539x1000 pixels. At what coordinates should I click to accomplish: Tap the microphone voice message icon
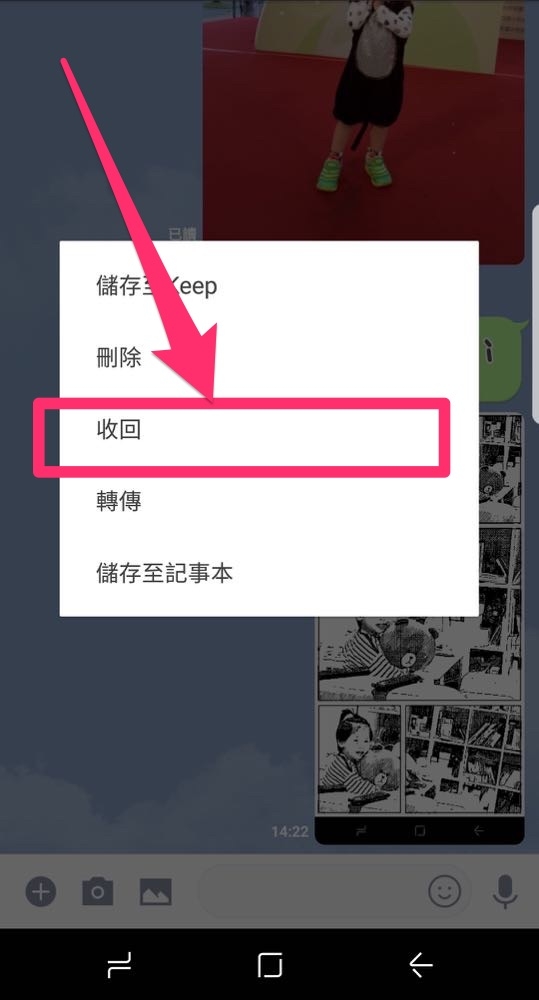click(505, 891)
